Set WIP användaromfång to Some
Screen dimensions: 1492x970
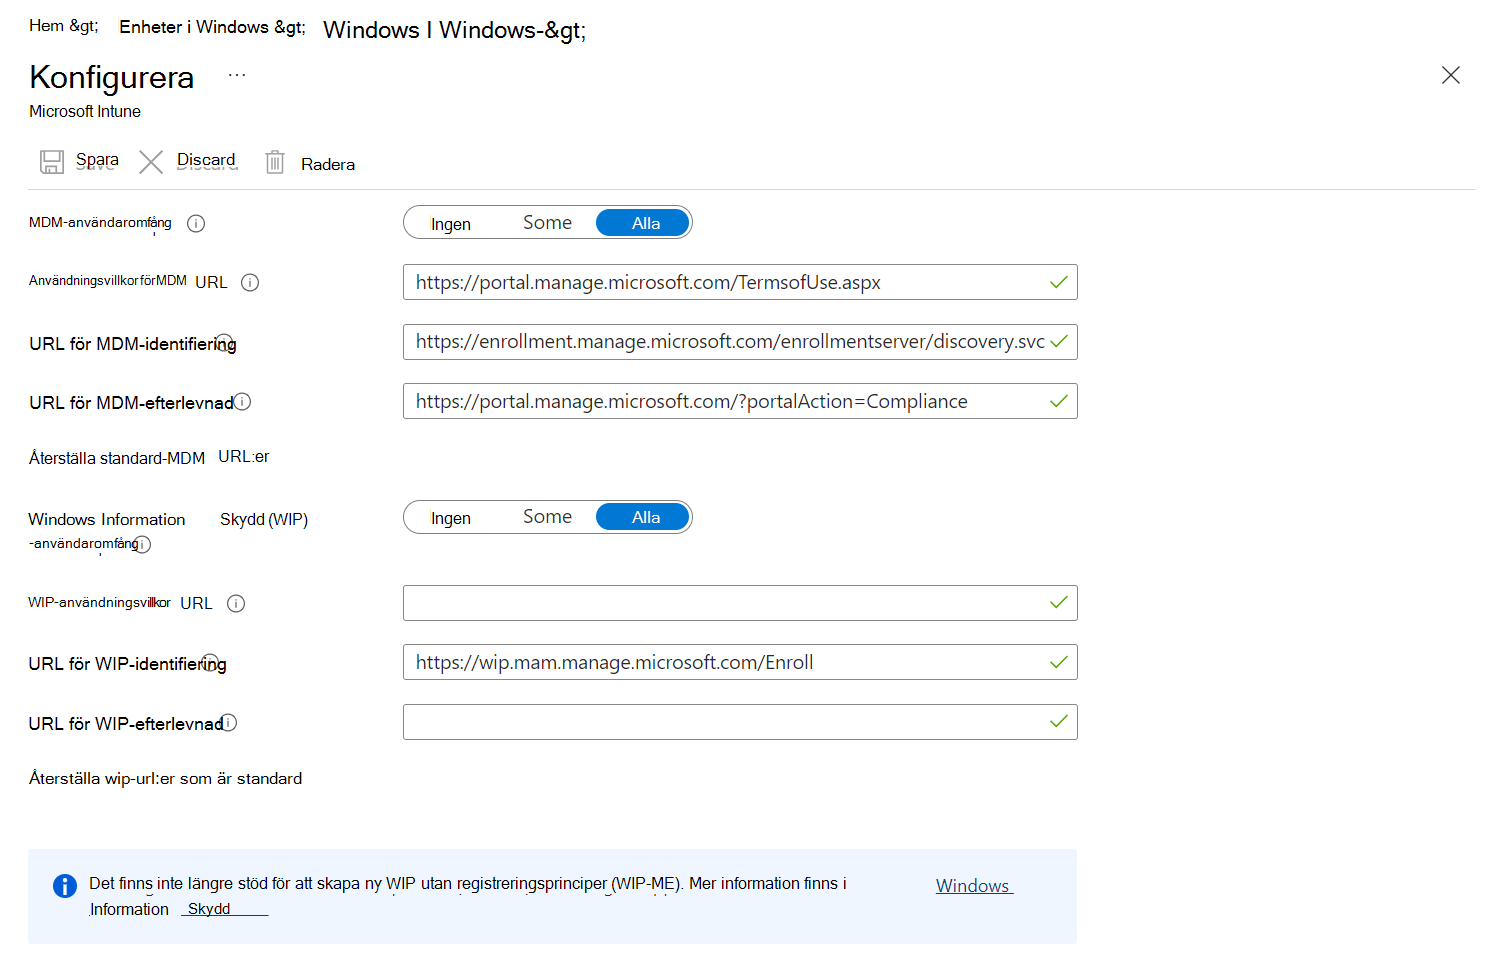click(x=547, y=517)
